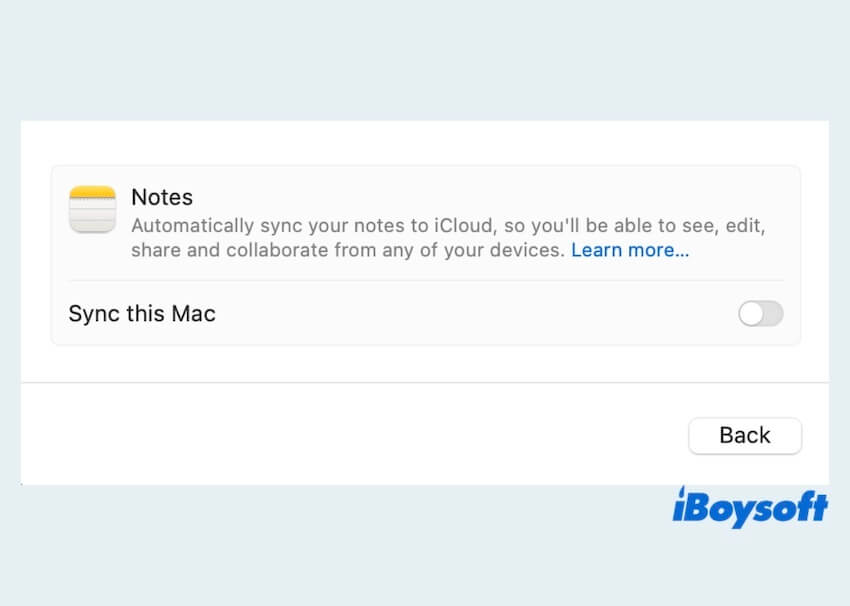Click Learn more about iCloud Notes
The width and height of the screenshot is (850, 606).
629,250
